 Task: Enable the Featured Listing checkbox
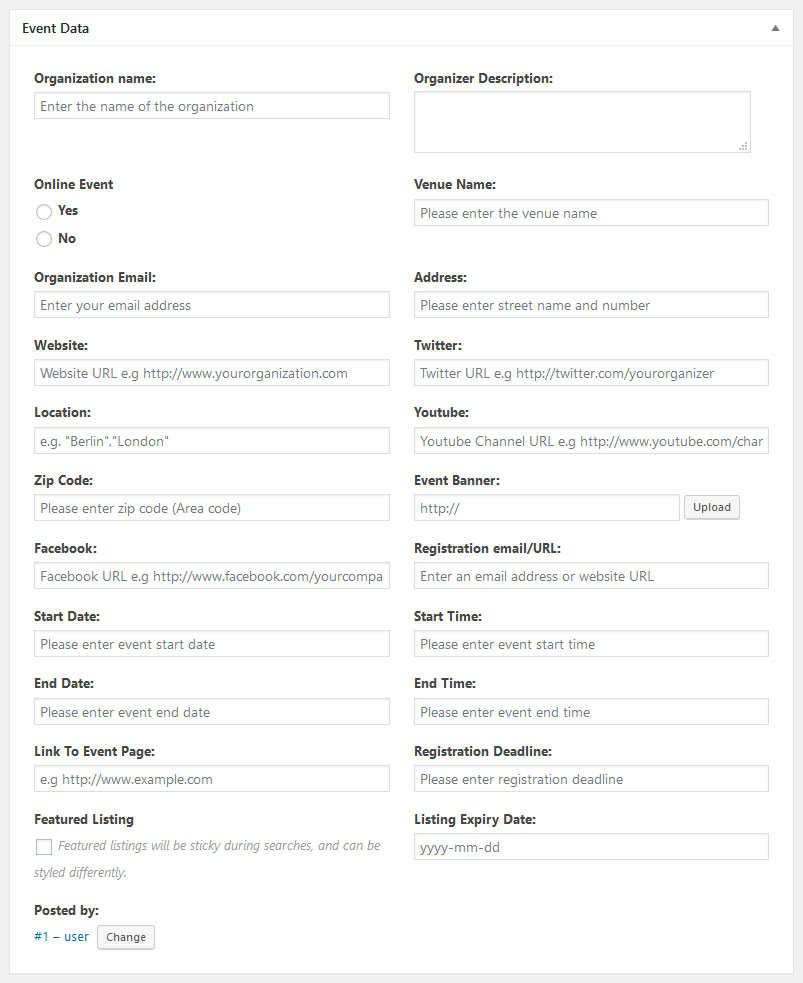click(x=44, y=847)
